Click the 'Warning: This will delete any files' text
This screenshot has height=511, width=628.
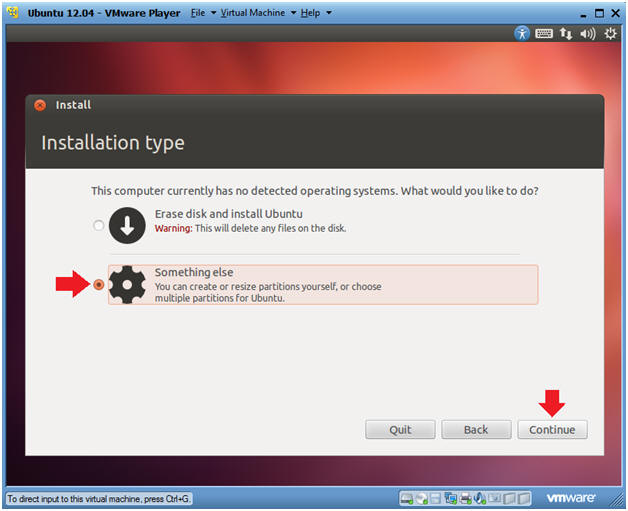(250, 228)
